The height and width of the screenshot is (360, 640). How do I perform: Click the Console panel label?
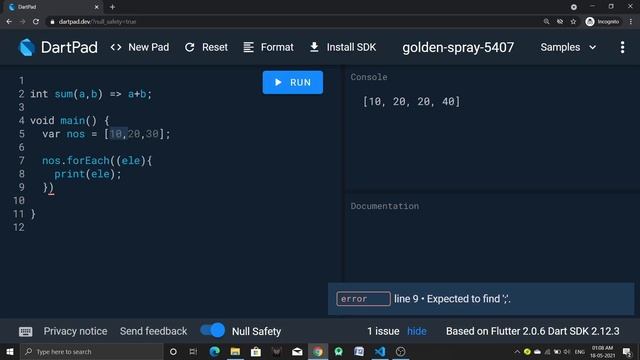click(369, 77)
